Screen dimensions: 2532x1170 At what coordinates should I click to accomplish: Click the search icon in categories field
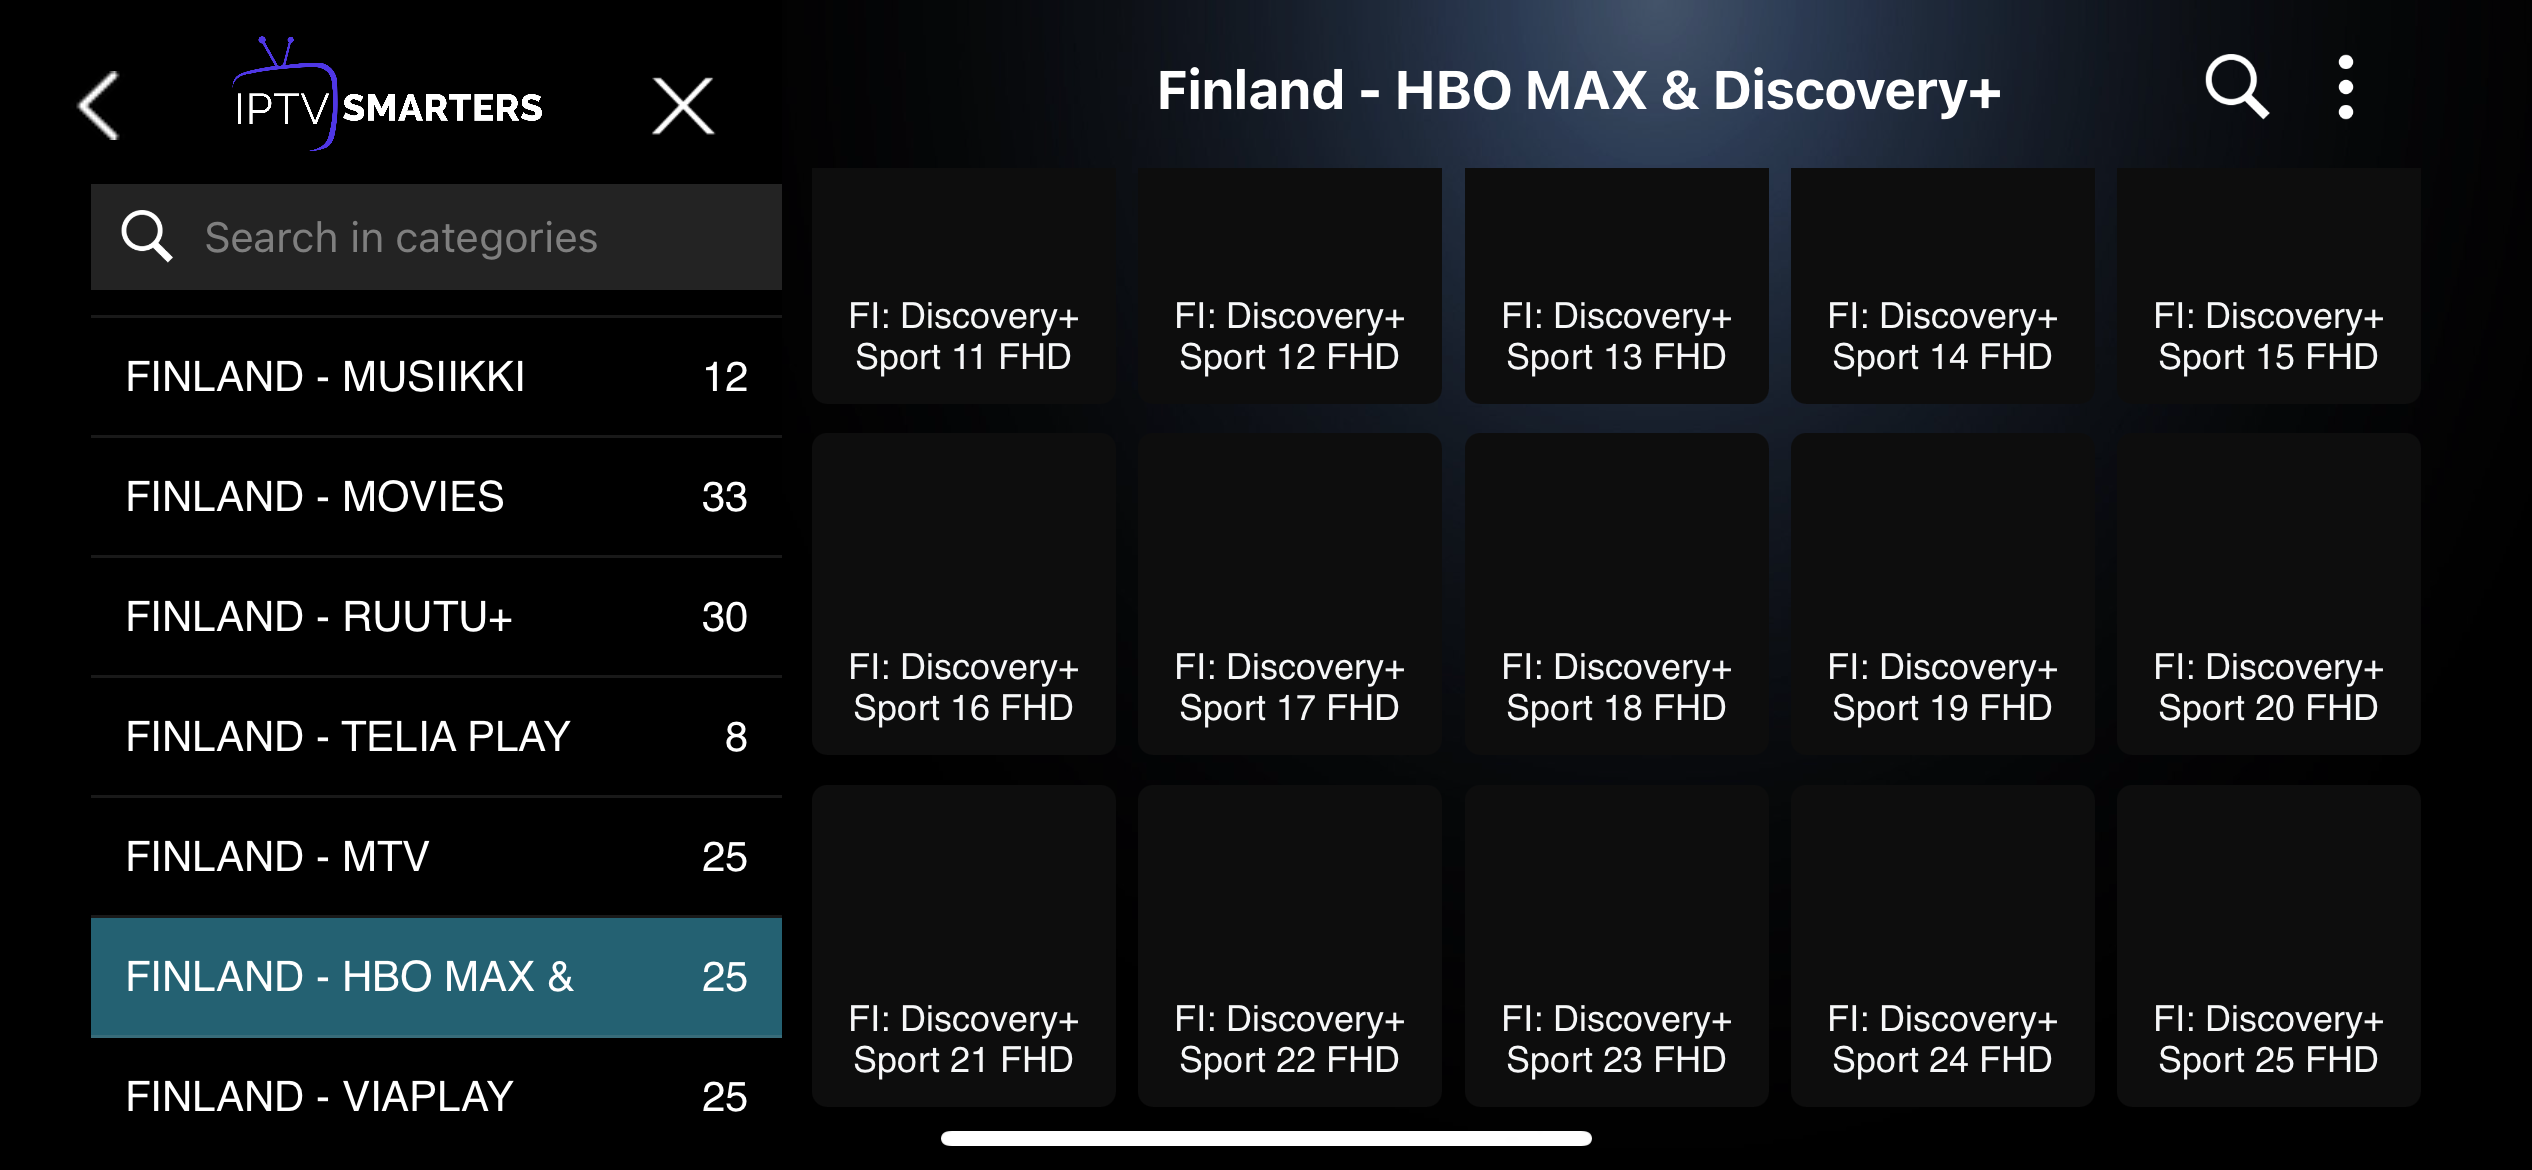[147, 237]
